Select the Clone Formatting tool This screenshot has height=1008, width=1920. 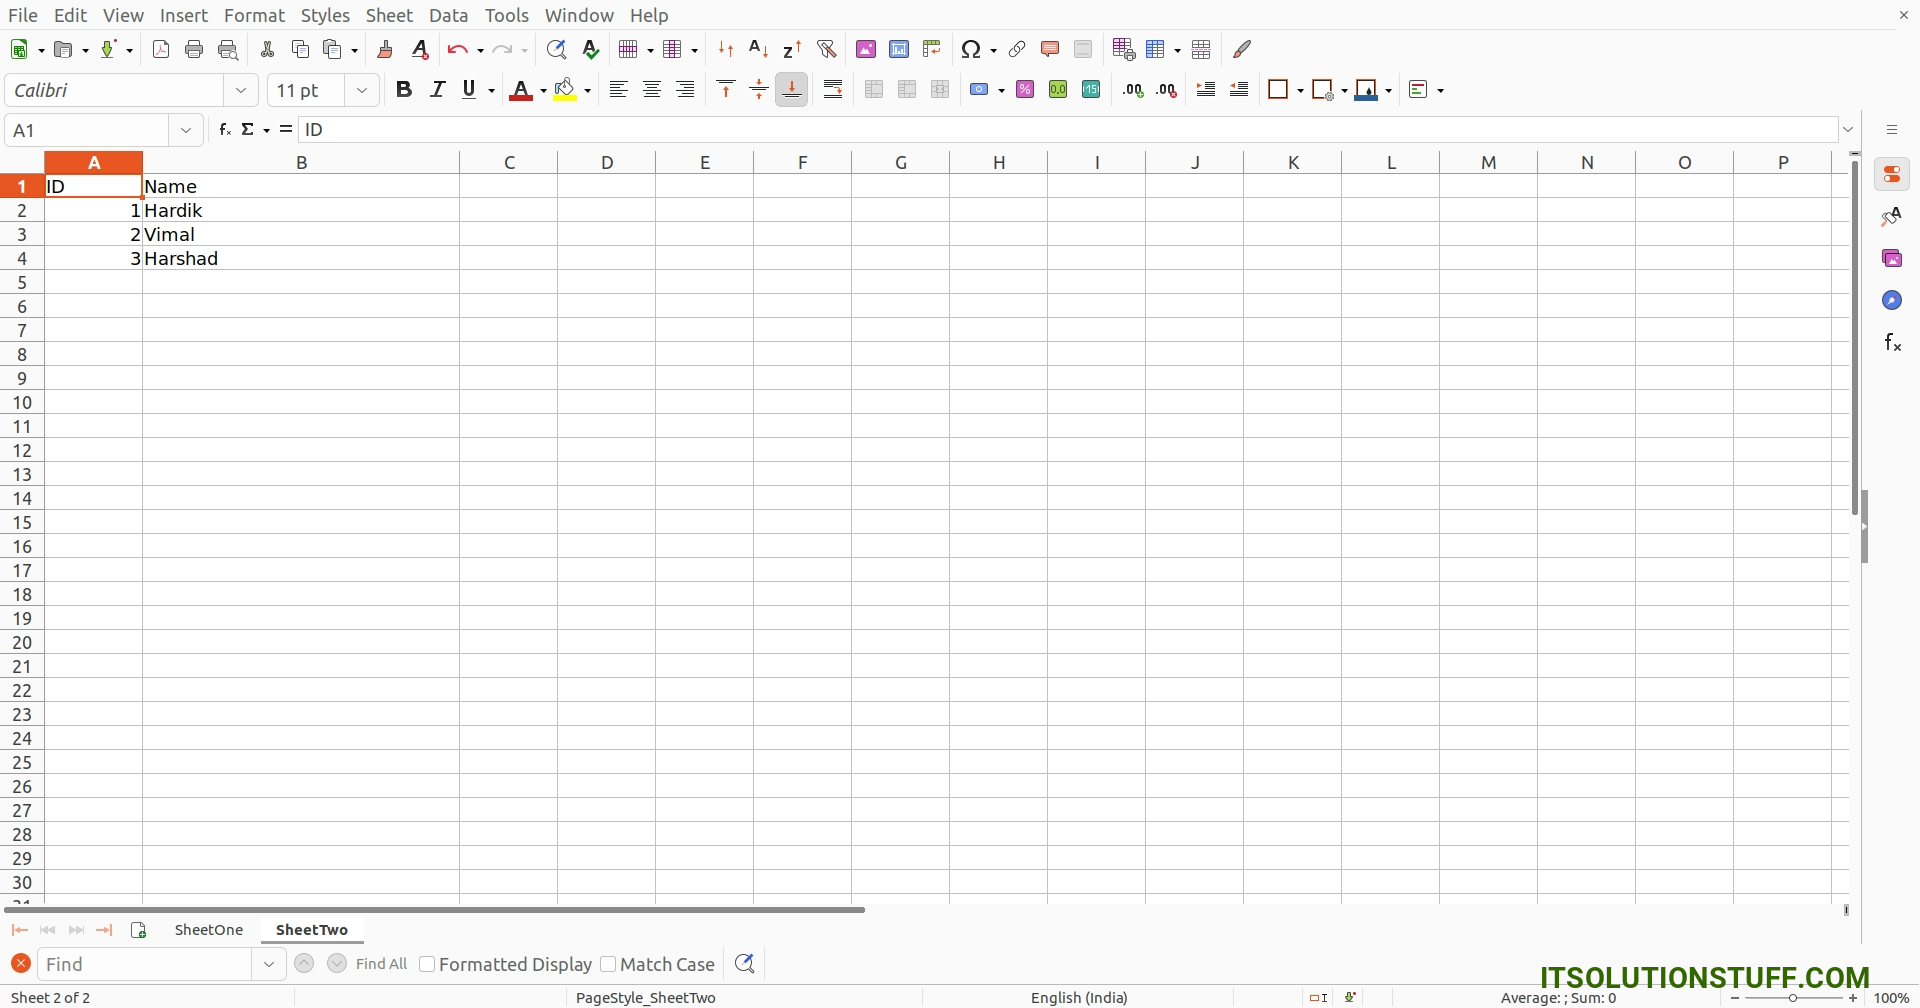(385, 49)
